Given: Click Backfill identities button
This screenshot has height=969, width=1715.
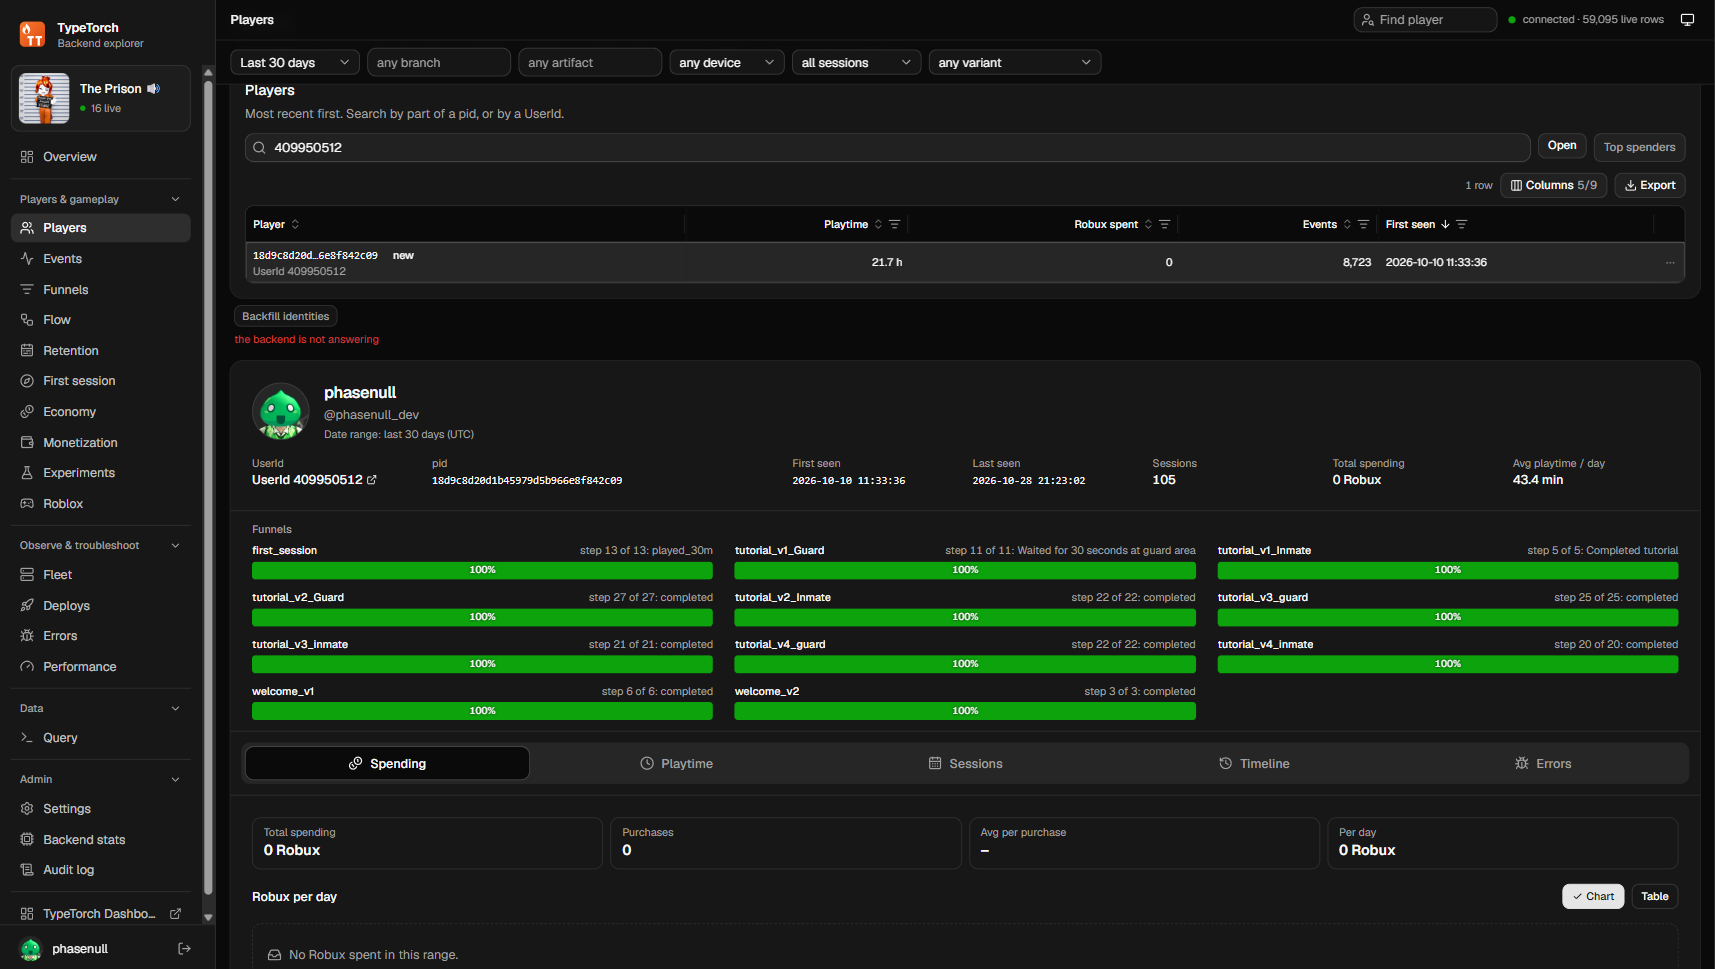Looking at the screenshot, I should tap(286, 317).
